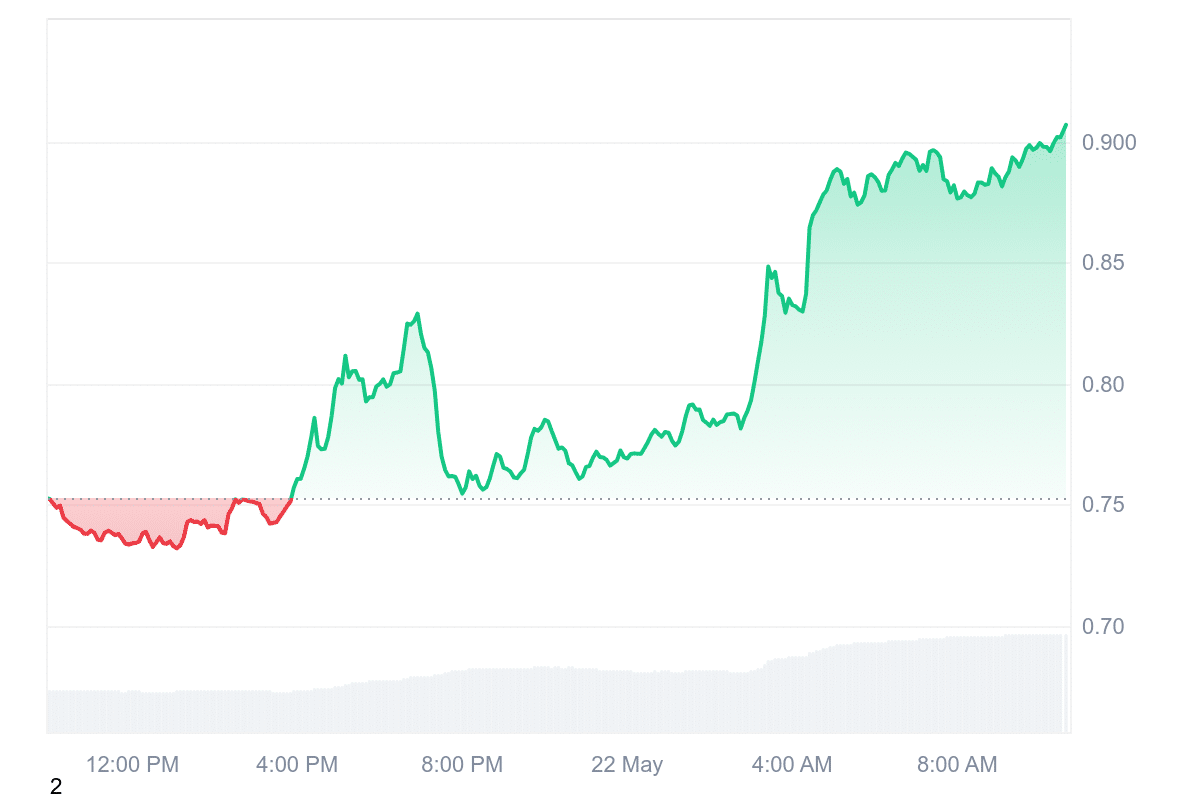Click the 0.75 price axis label
The image size is (1200, 800).
click(x=1104, y=505)
